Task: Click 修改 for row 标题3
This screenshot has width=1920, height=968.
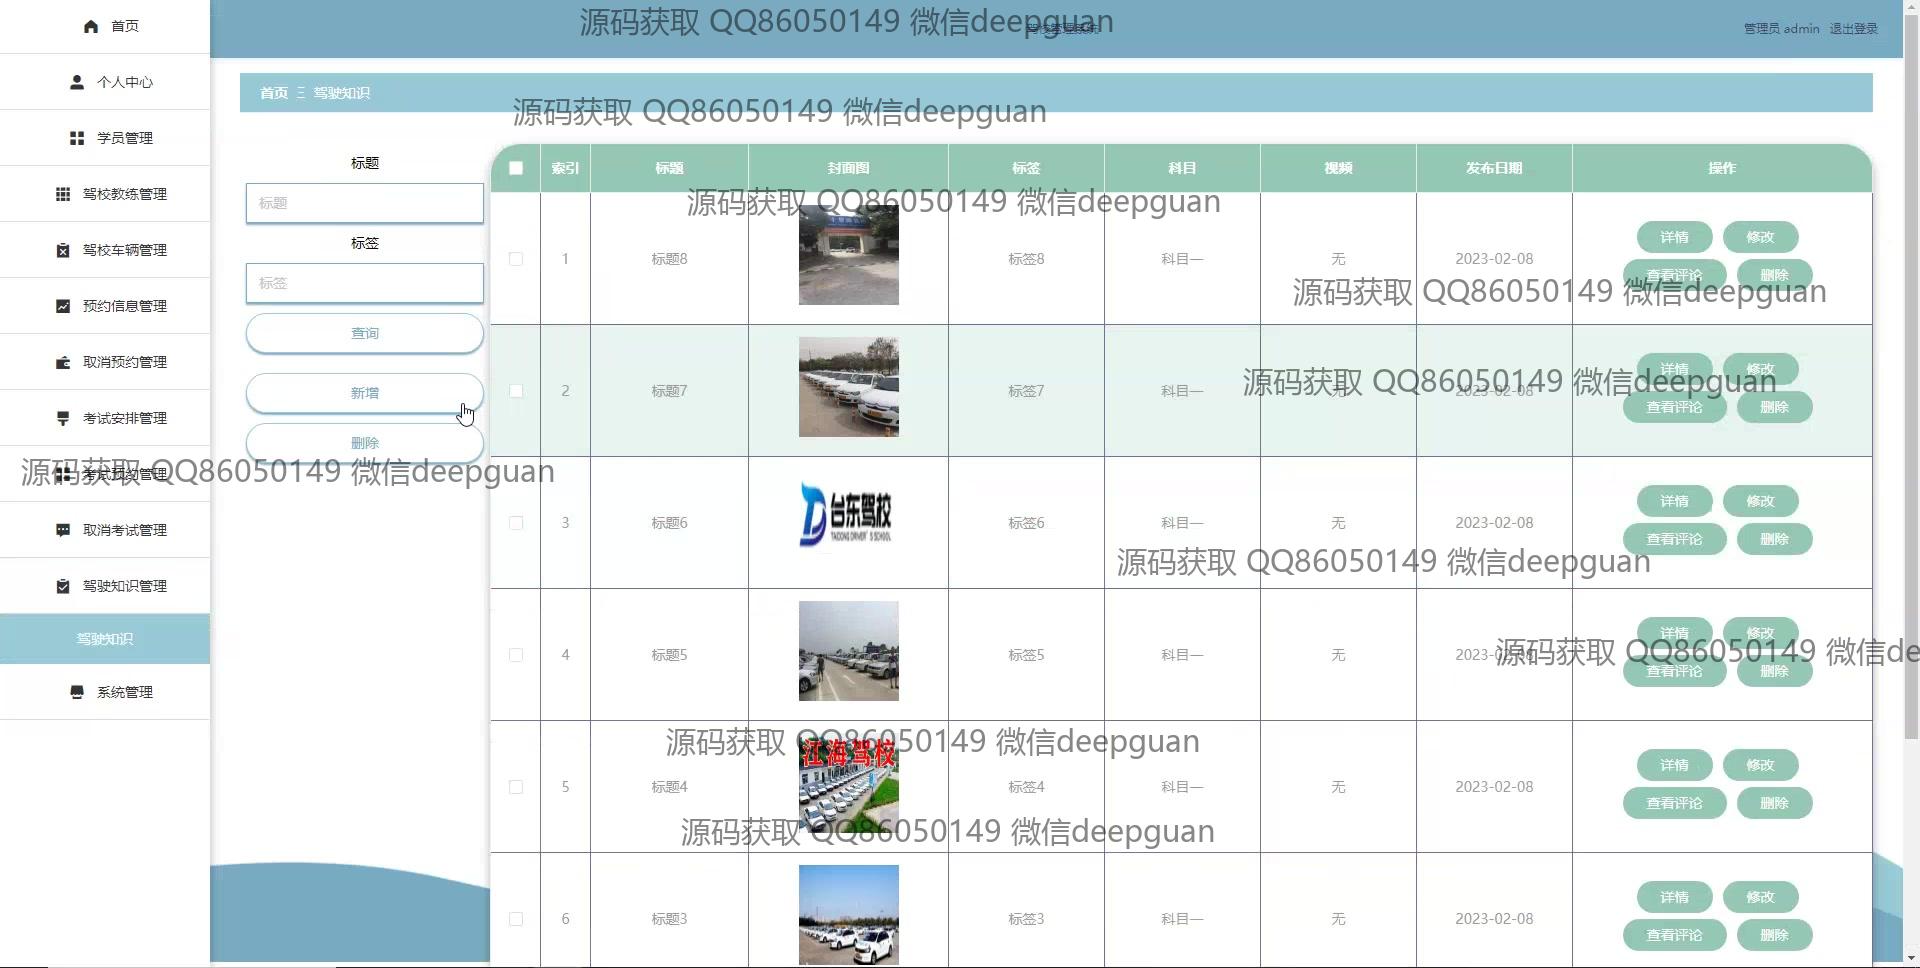Action: coord(1760,897)
